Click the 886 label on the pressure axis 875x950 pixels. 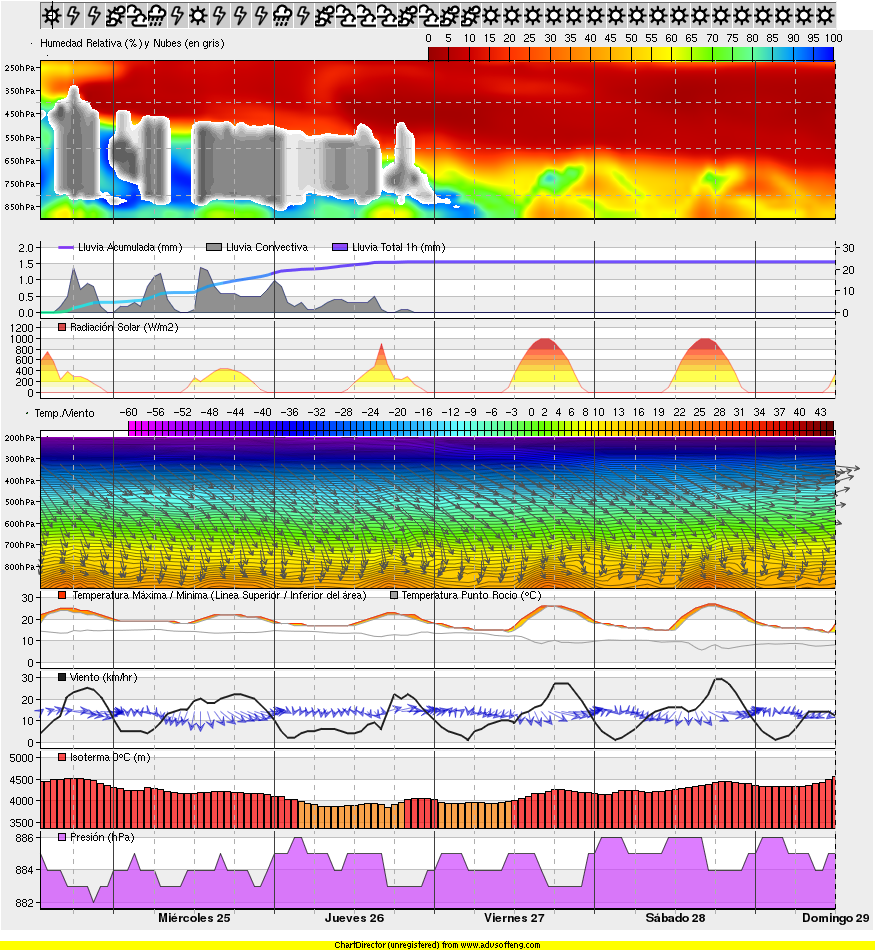coord(25,838)
